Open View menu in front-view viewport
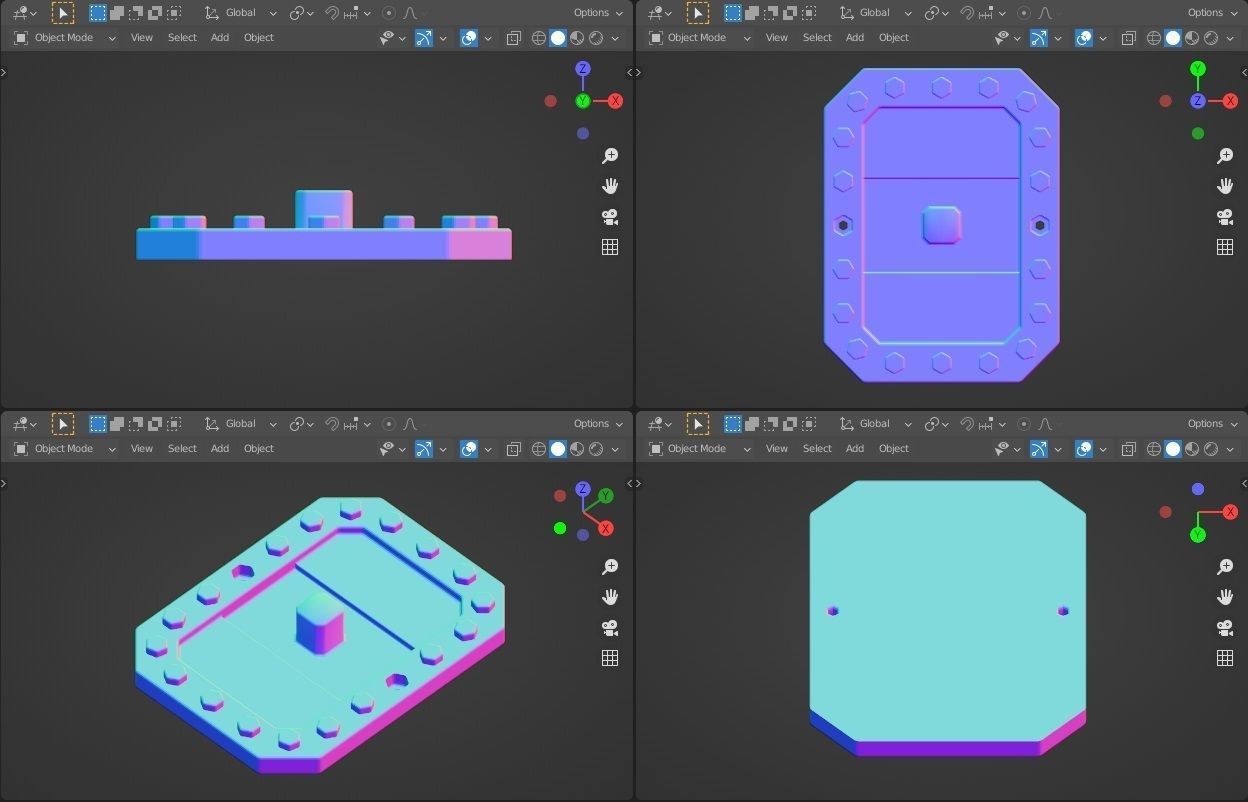 (142, 38)
